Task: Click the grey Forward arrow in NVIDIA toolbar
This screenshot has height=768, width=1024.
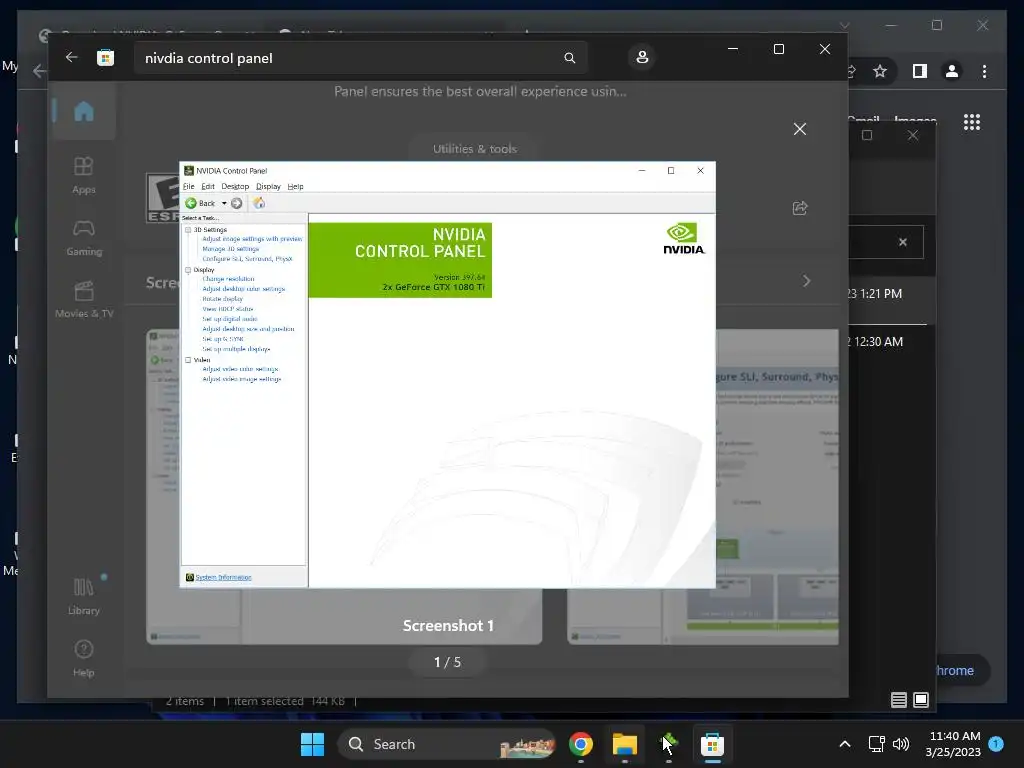Action: [x=236, y=203]
